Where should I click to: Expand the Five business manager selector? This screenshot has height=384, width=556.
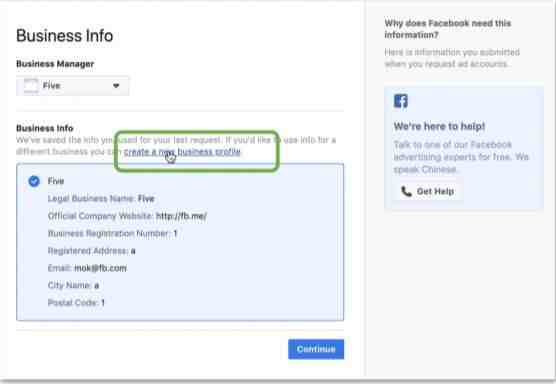click(x=73, y=86)
